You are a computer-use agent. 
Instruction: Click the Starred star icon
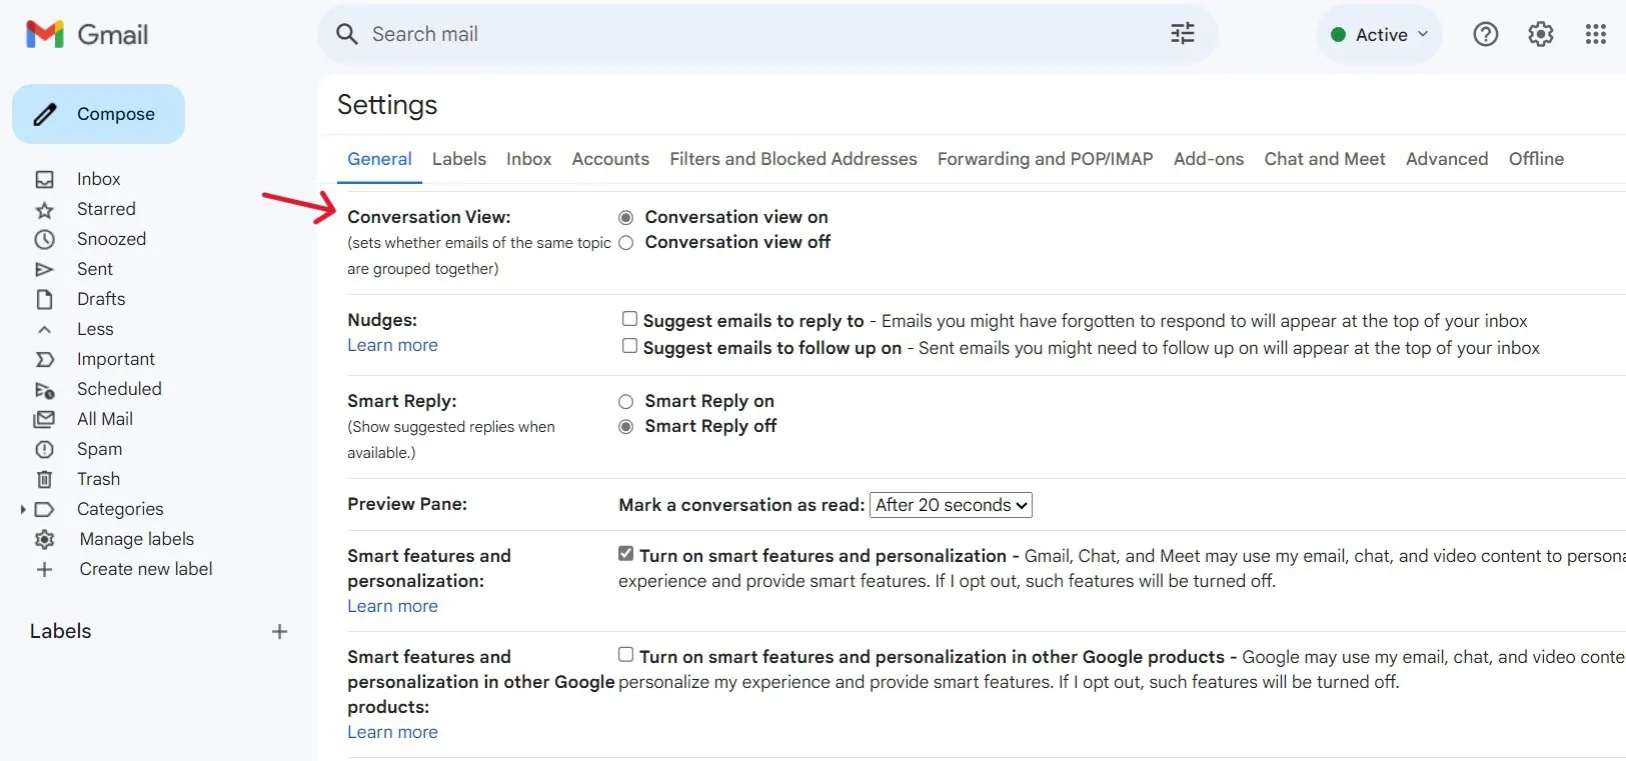pos(44,210)
